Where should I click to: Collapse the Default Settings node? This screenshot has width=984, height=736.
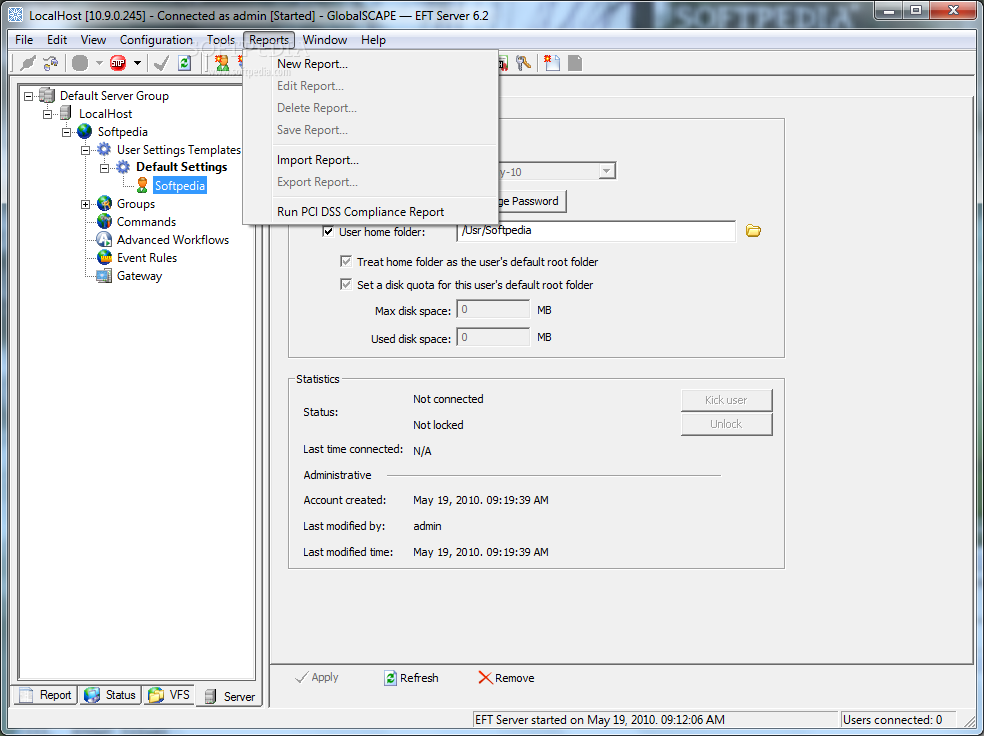(105, 168)
